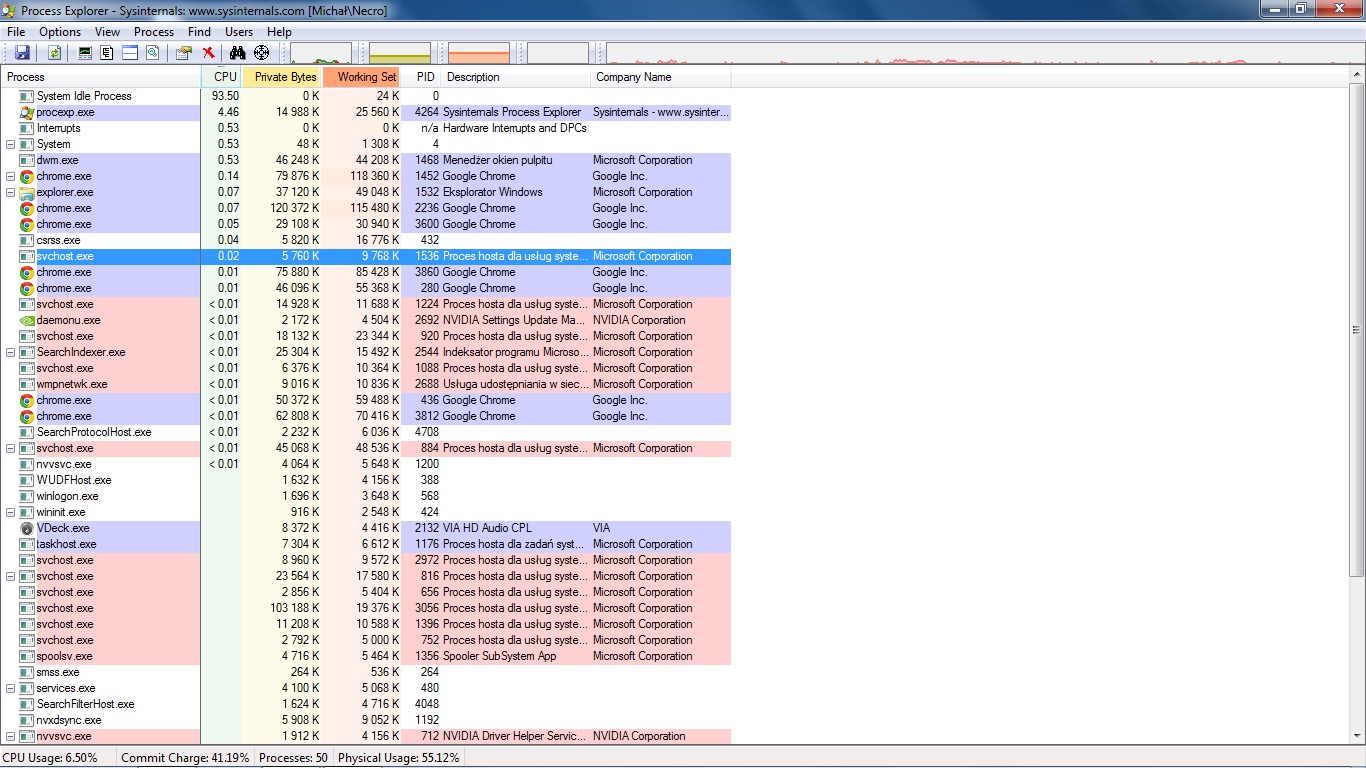Viewport: 1366px width, 768px height.
Task: Click the Process column header
Action: coord(101,77)
